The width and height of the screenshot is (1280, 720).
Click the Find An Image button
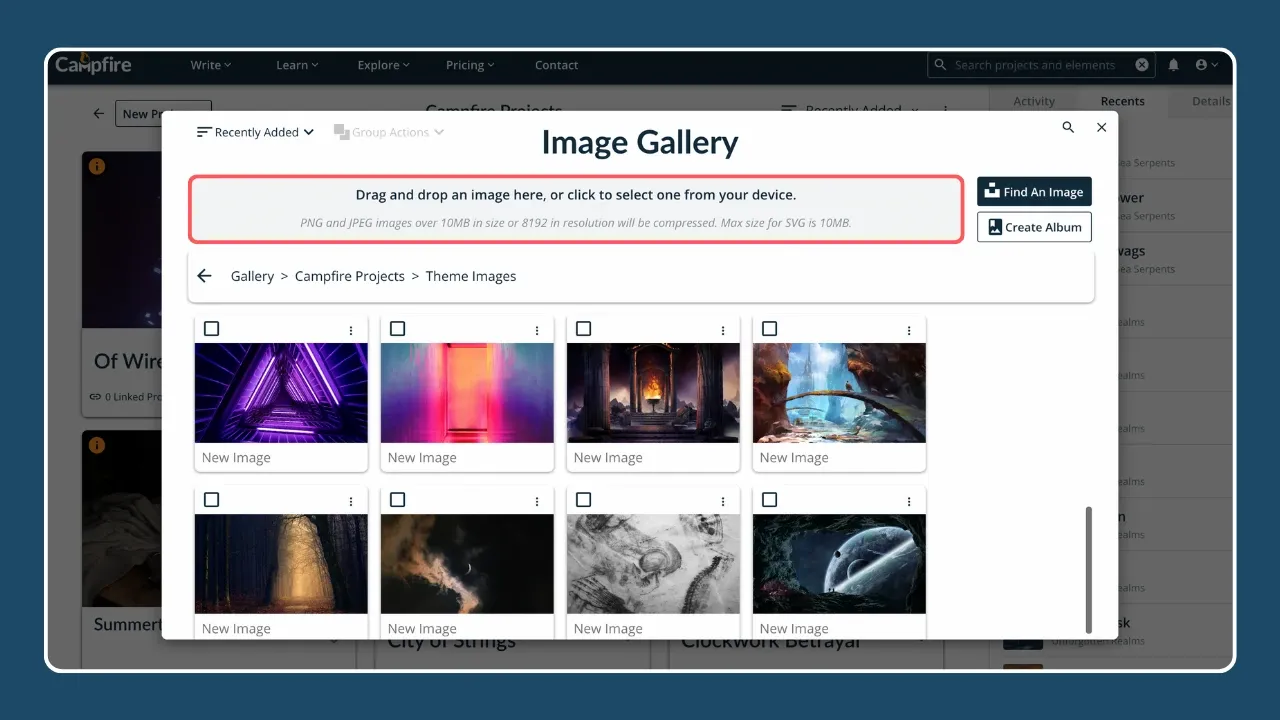[x=1034, y=192]
